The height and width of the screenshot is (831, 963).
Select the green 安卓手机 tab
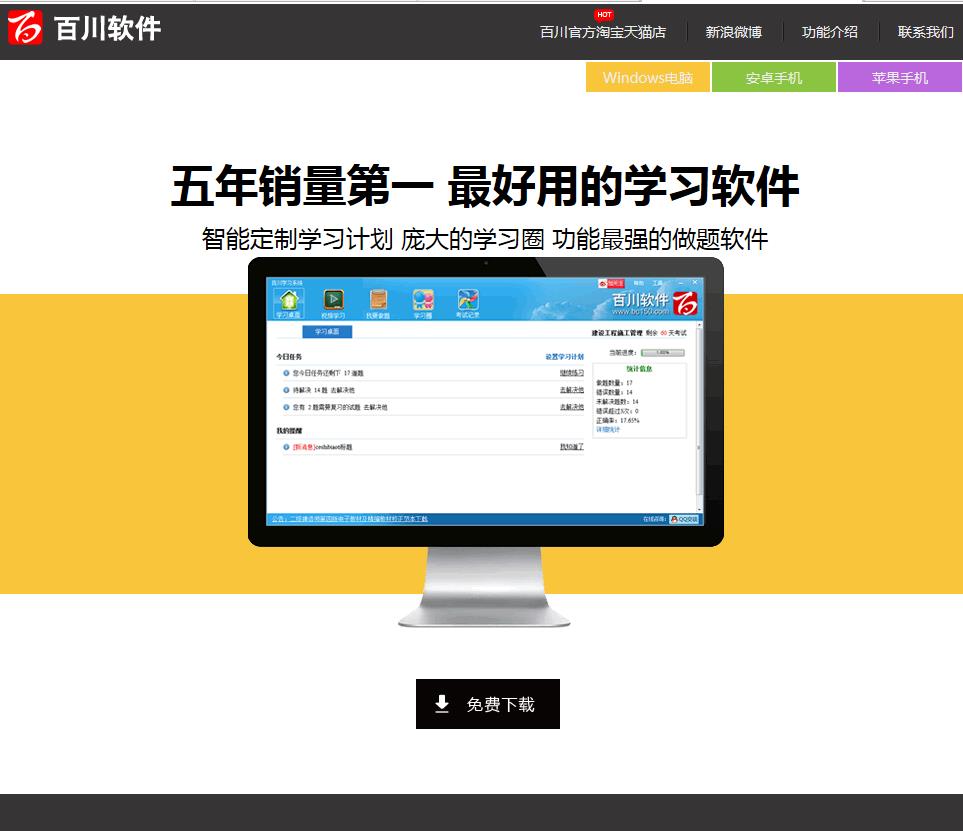pyautogui.click(x=774, y=77)
